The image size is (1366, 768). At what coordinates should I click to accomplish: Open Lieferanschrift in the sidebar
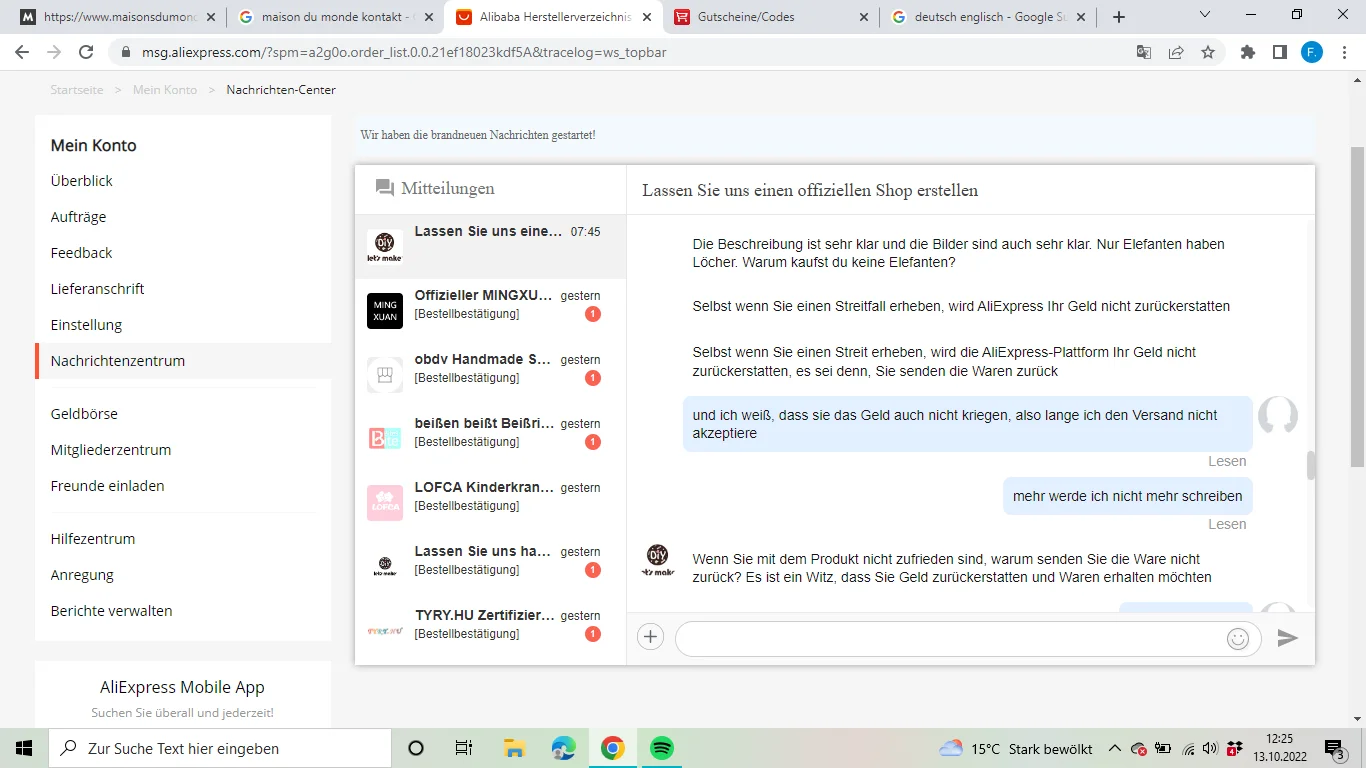98,289
